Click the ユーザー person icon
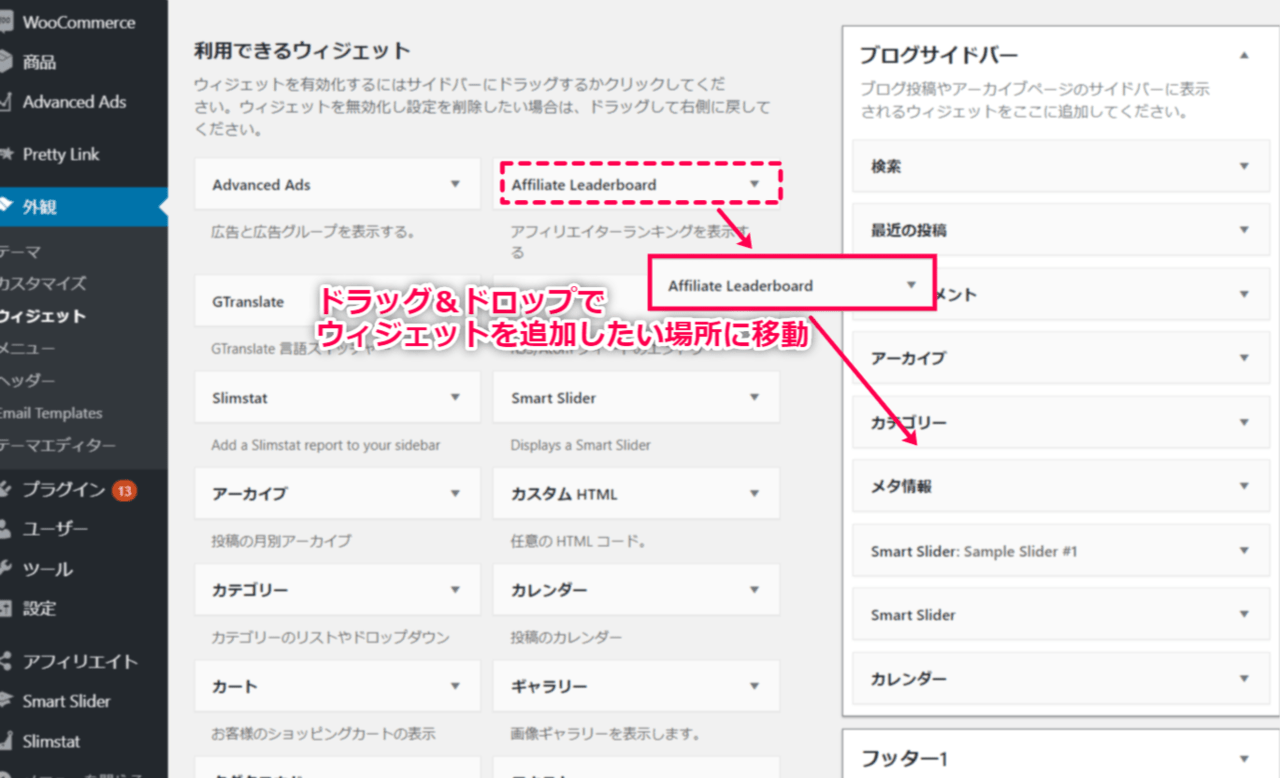The height and width of the screenshot is (778, 1280). click(6, 529)
